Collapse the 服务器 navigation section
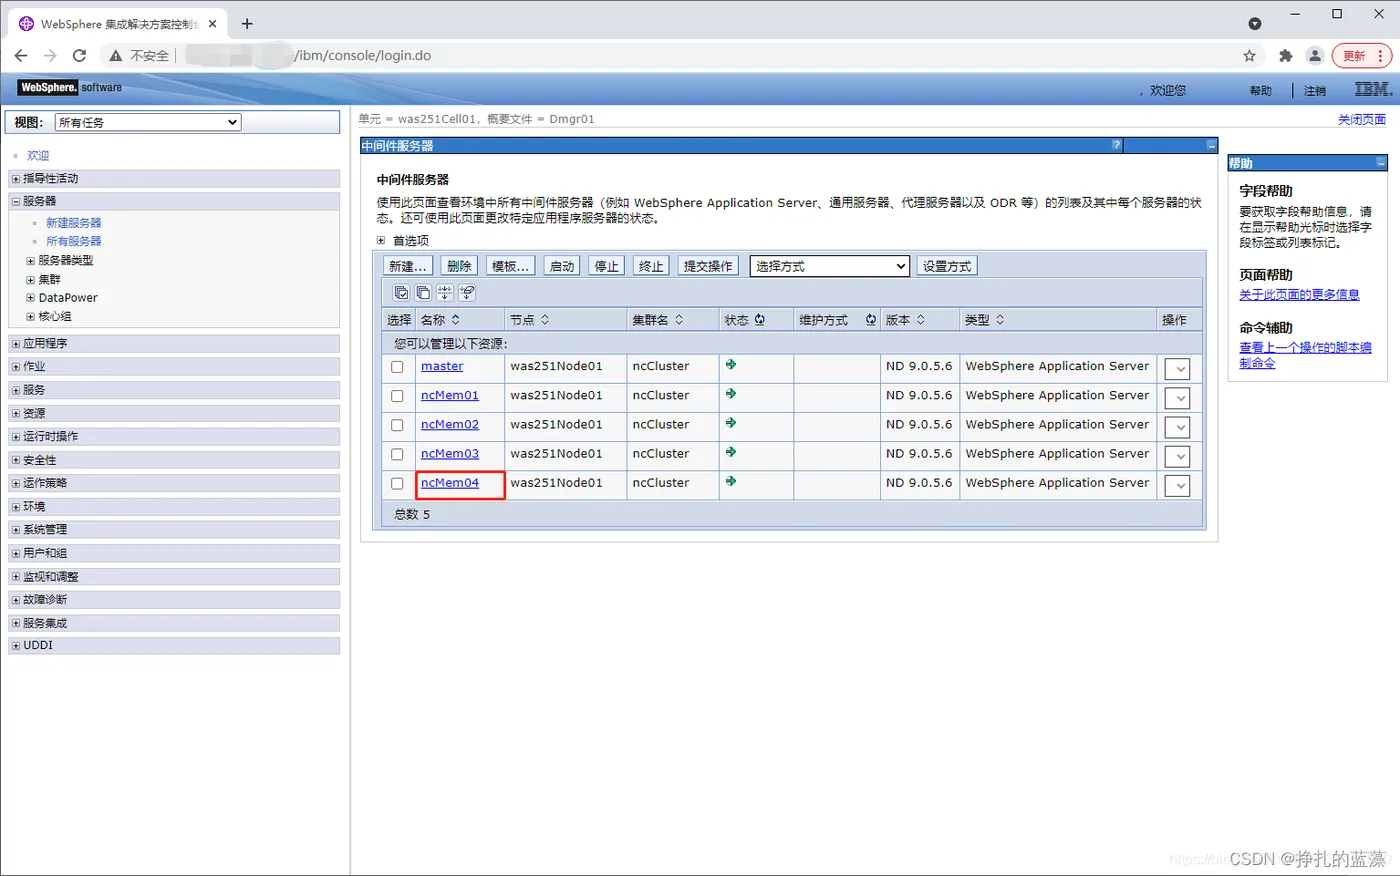This screenshot has height=876, width=1400. [16, 201]
